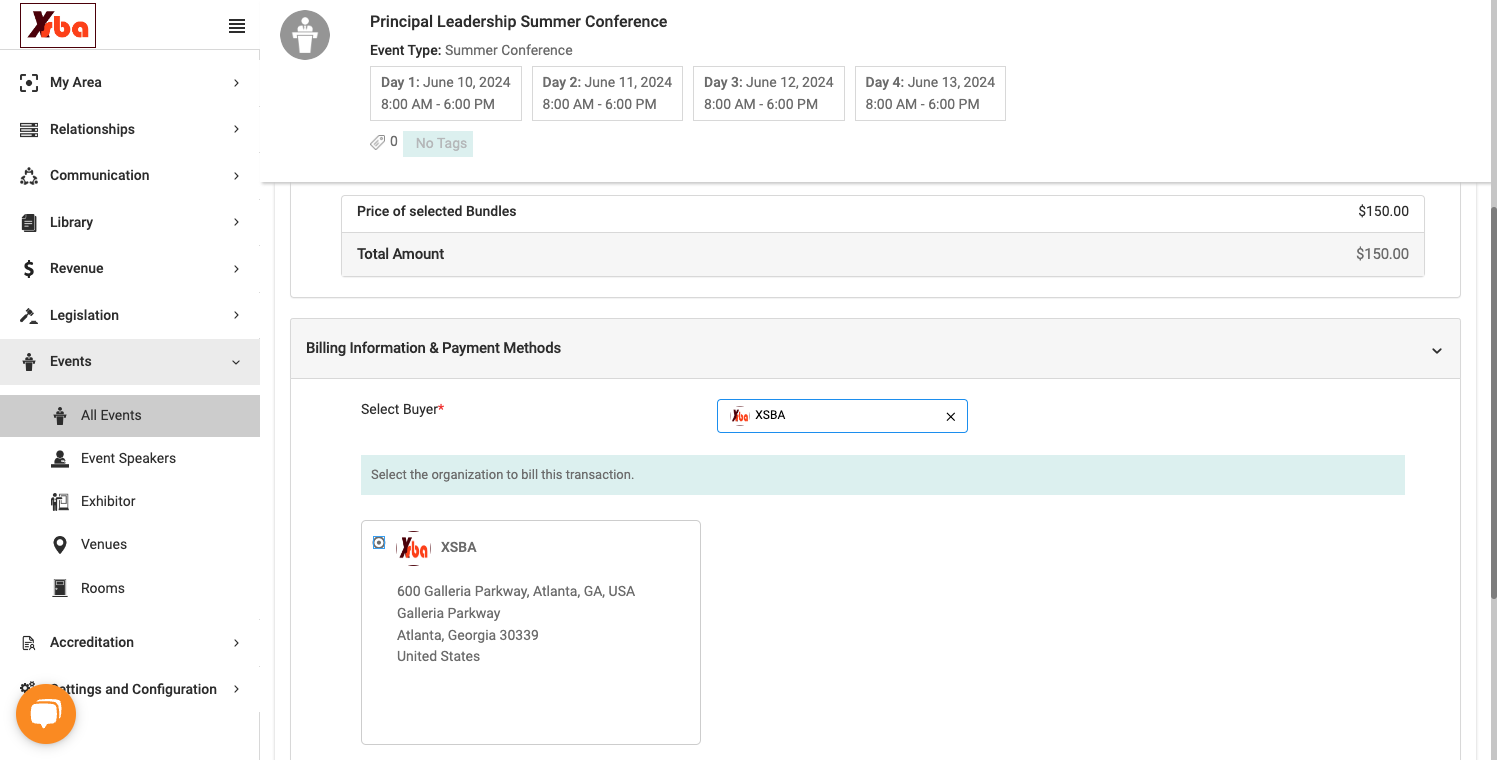Expand the Accreditation menu chevron
Screen dimensions: 1497x760
[236, 643]
